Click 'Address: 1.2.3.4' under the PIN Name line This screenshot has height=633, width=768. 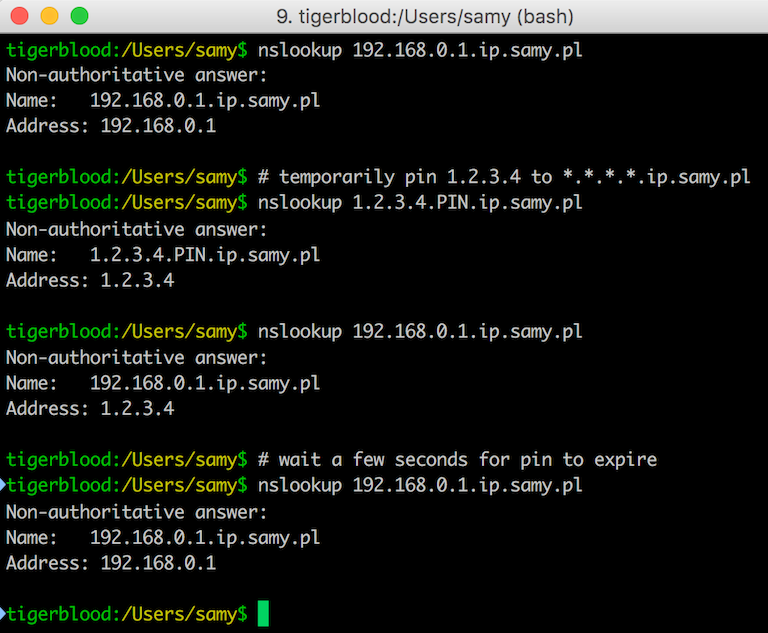point(90,280)
